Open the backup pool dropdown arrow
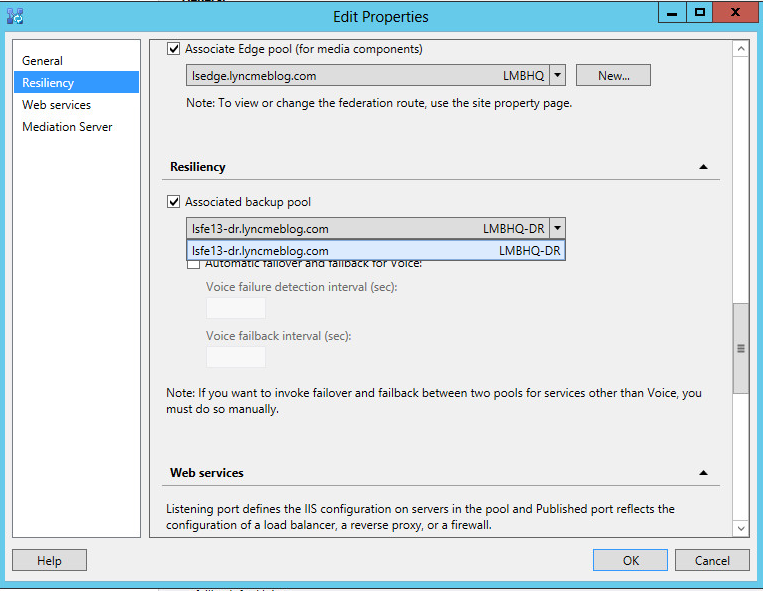 pos(557,228)
